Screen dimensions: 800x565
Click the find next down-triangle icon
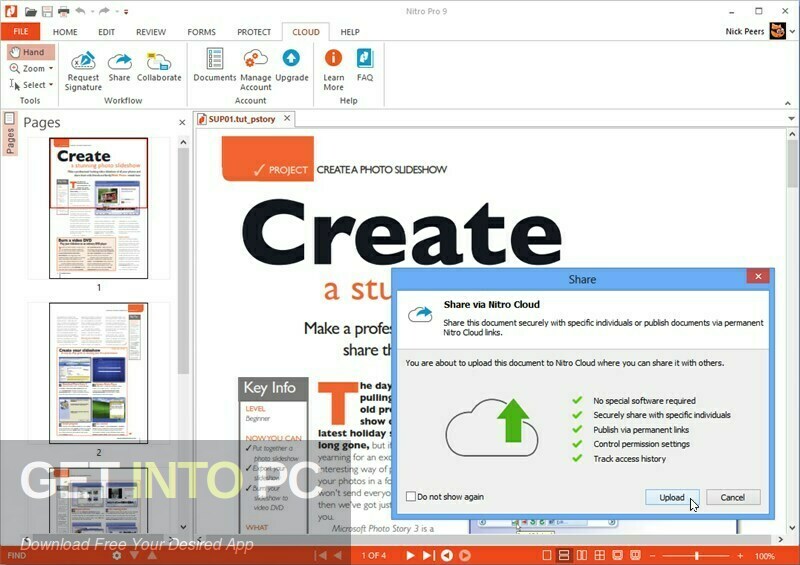[x=134, y=555]
